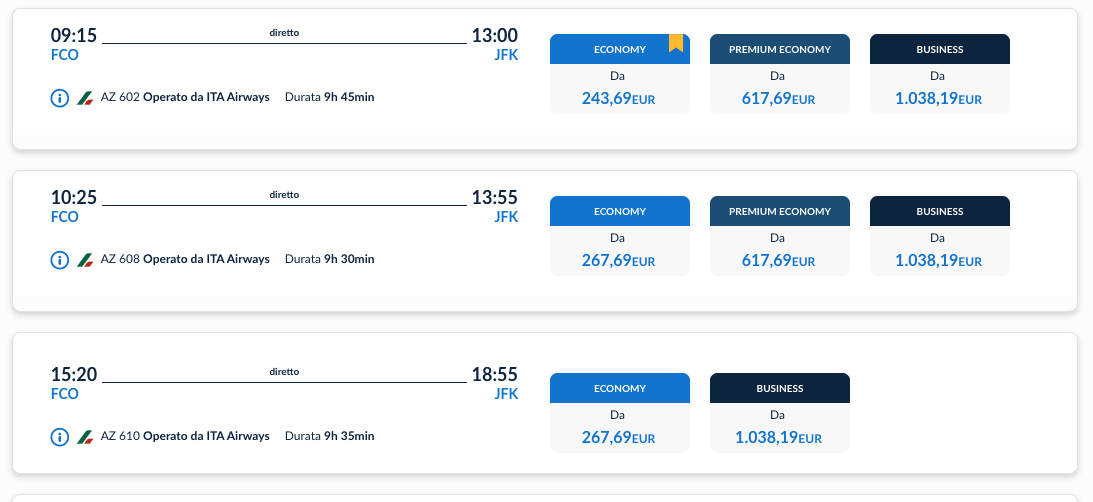
Task: Select Economy 267,69 EUR for 10:25 flight
Action: 620,236
